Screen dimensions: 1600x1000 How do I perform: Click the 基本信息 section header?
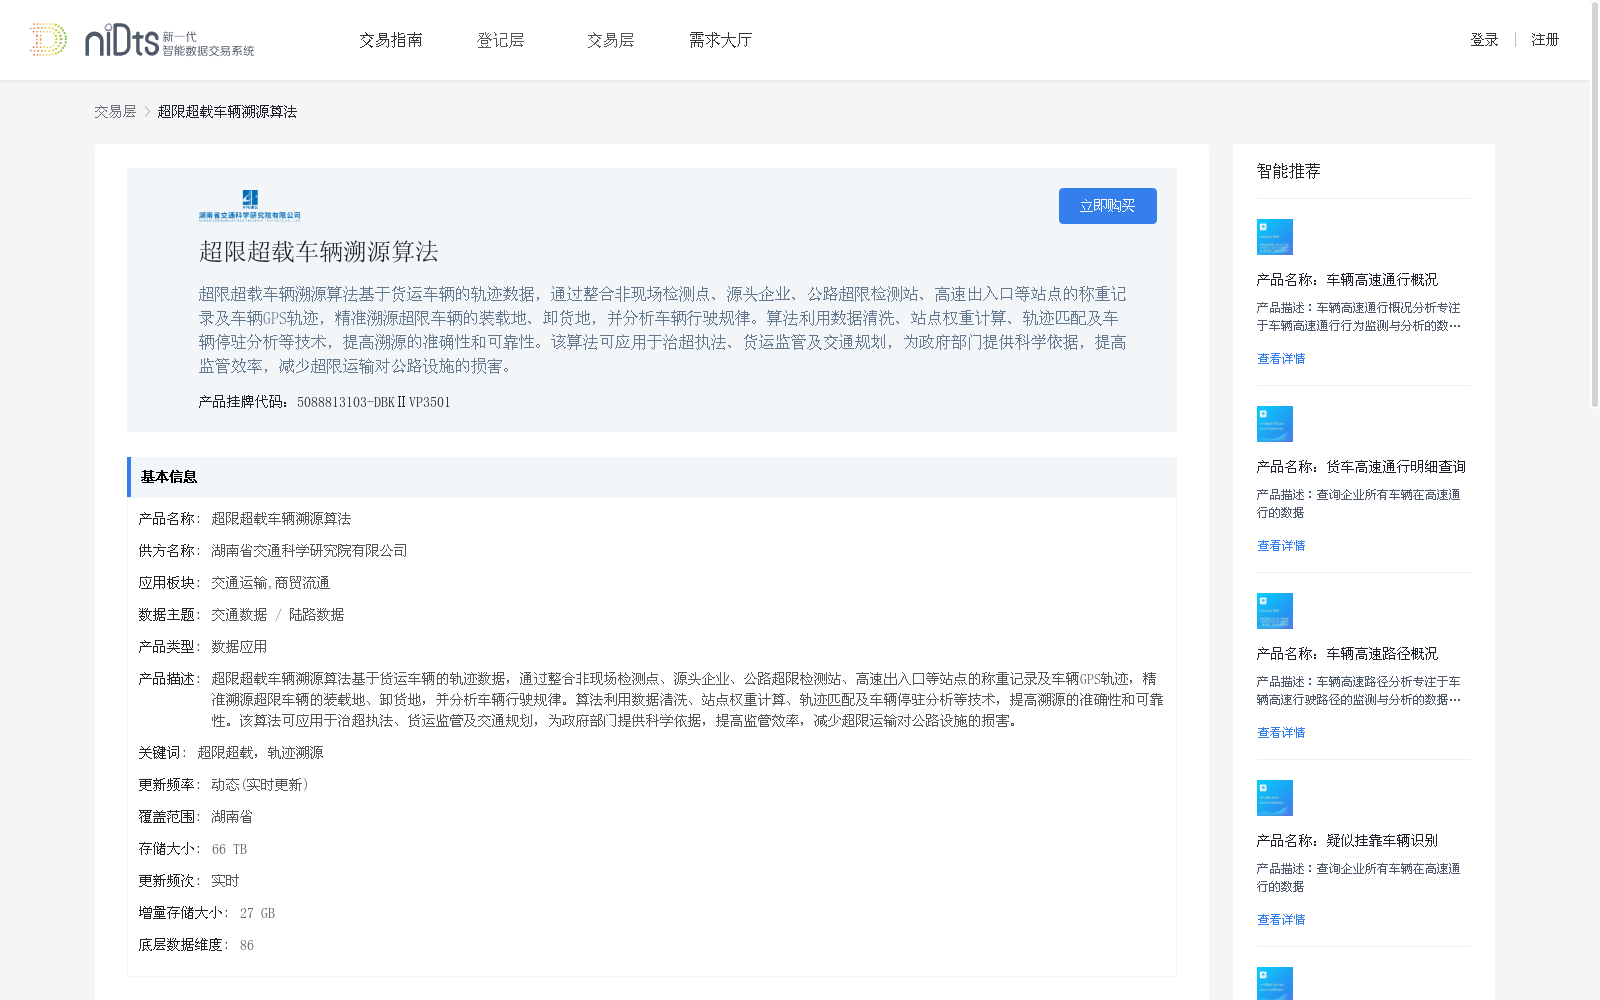coord(652,477)
